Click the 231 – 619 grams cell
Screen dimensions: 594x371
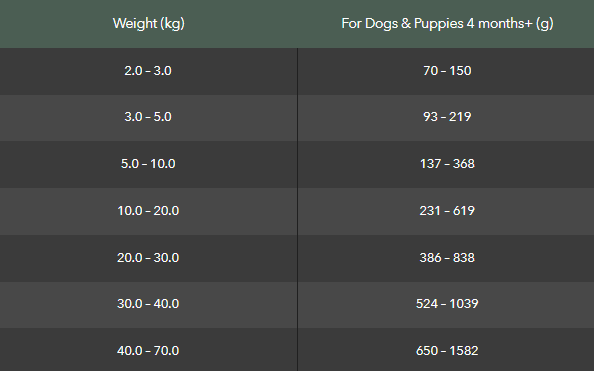[447, 211]
